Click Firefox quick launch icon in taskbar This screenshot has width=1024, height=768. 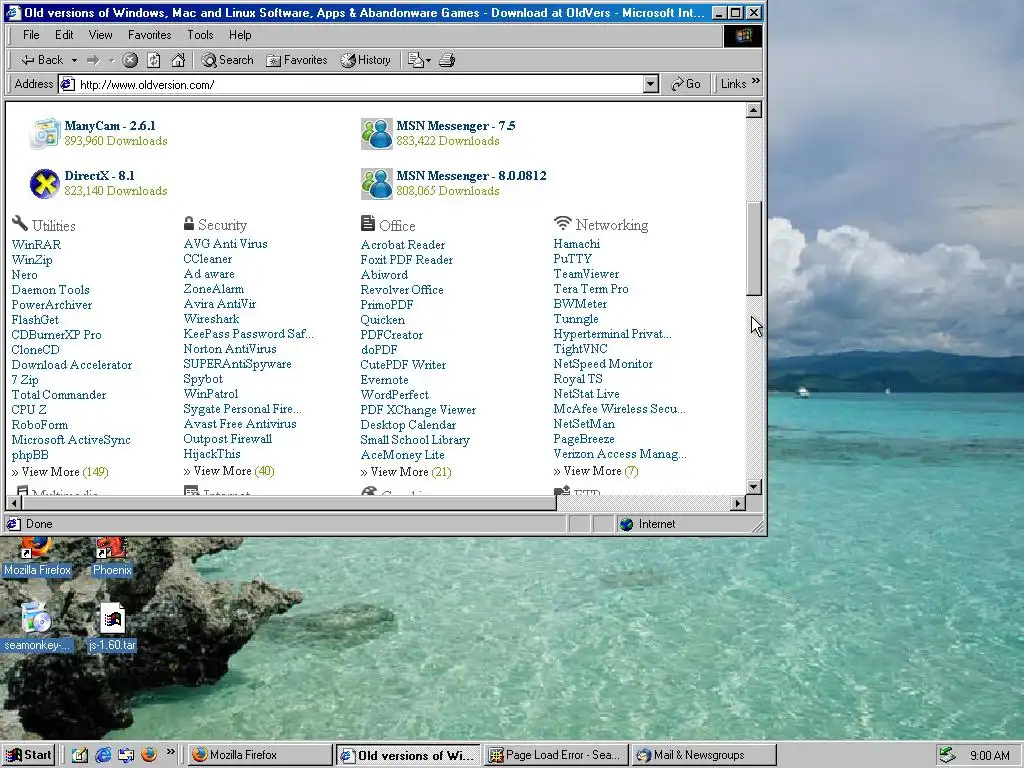tap(149, 755)
